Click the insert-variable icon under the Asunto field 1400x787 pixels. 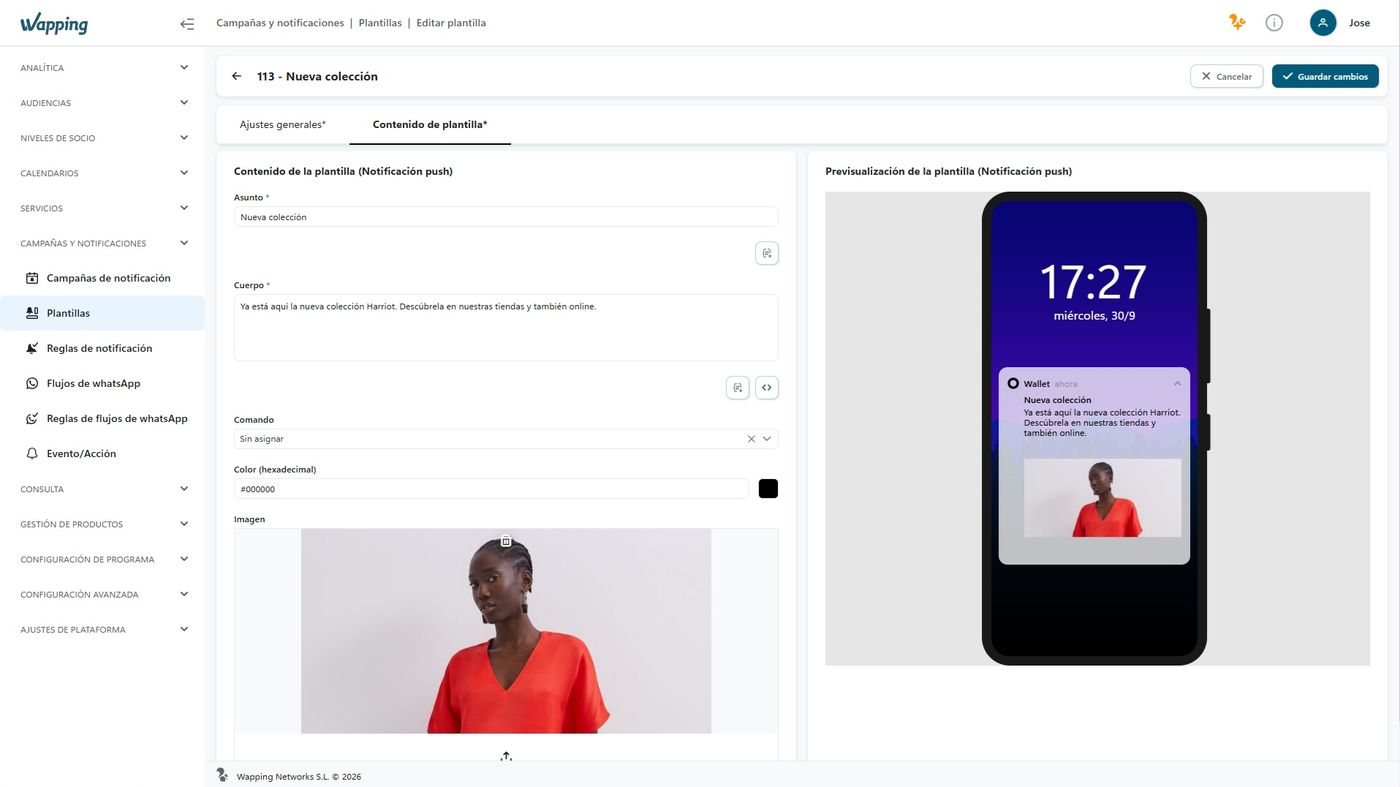(x=767, y=253)
